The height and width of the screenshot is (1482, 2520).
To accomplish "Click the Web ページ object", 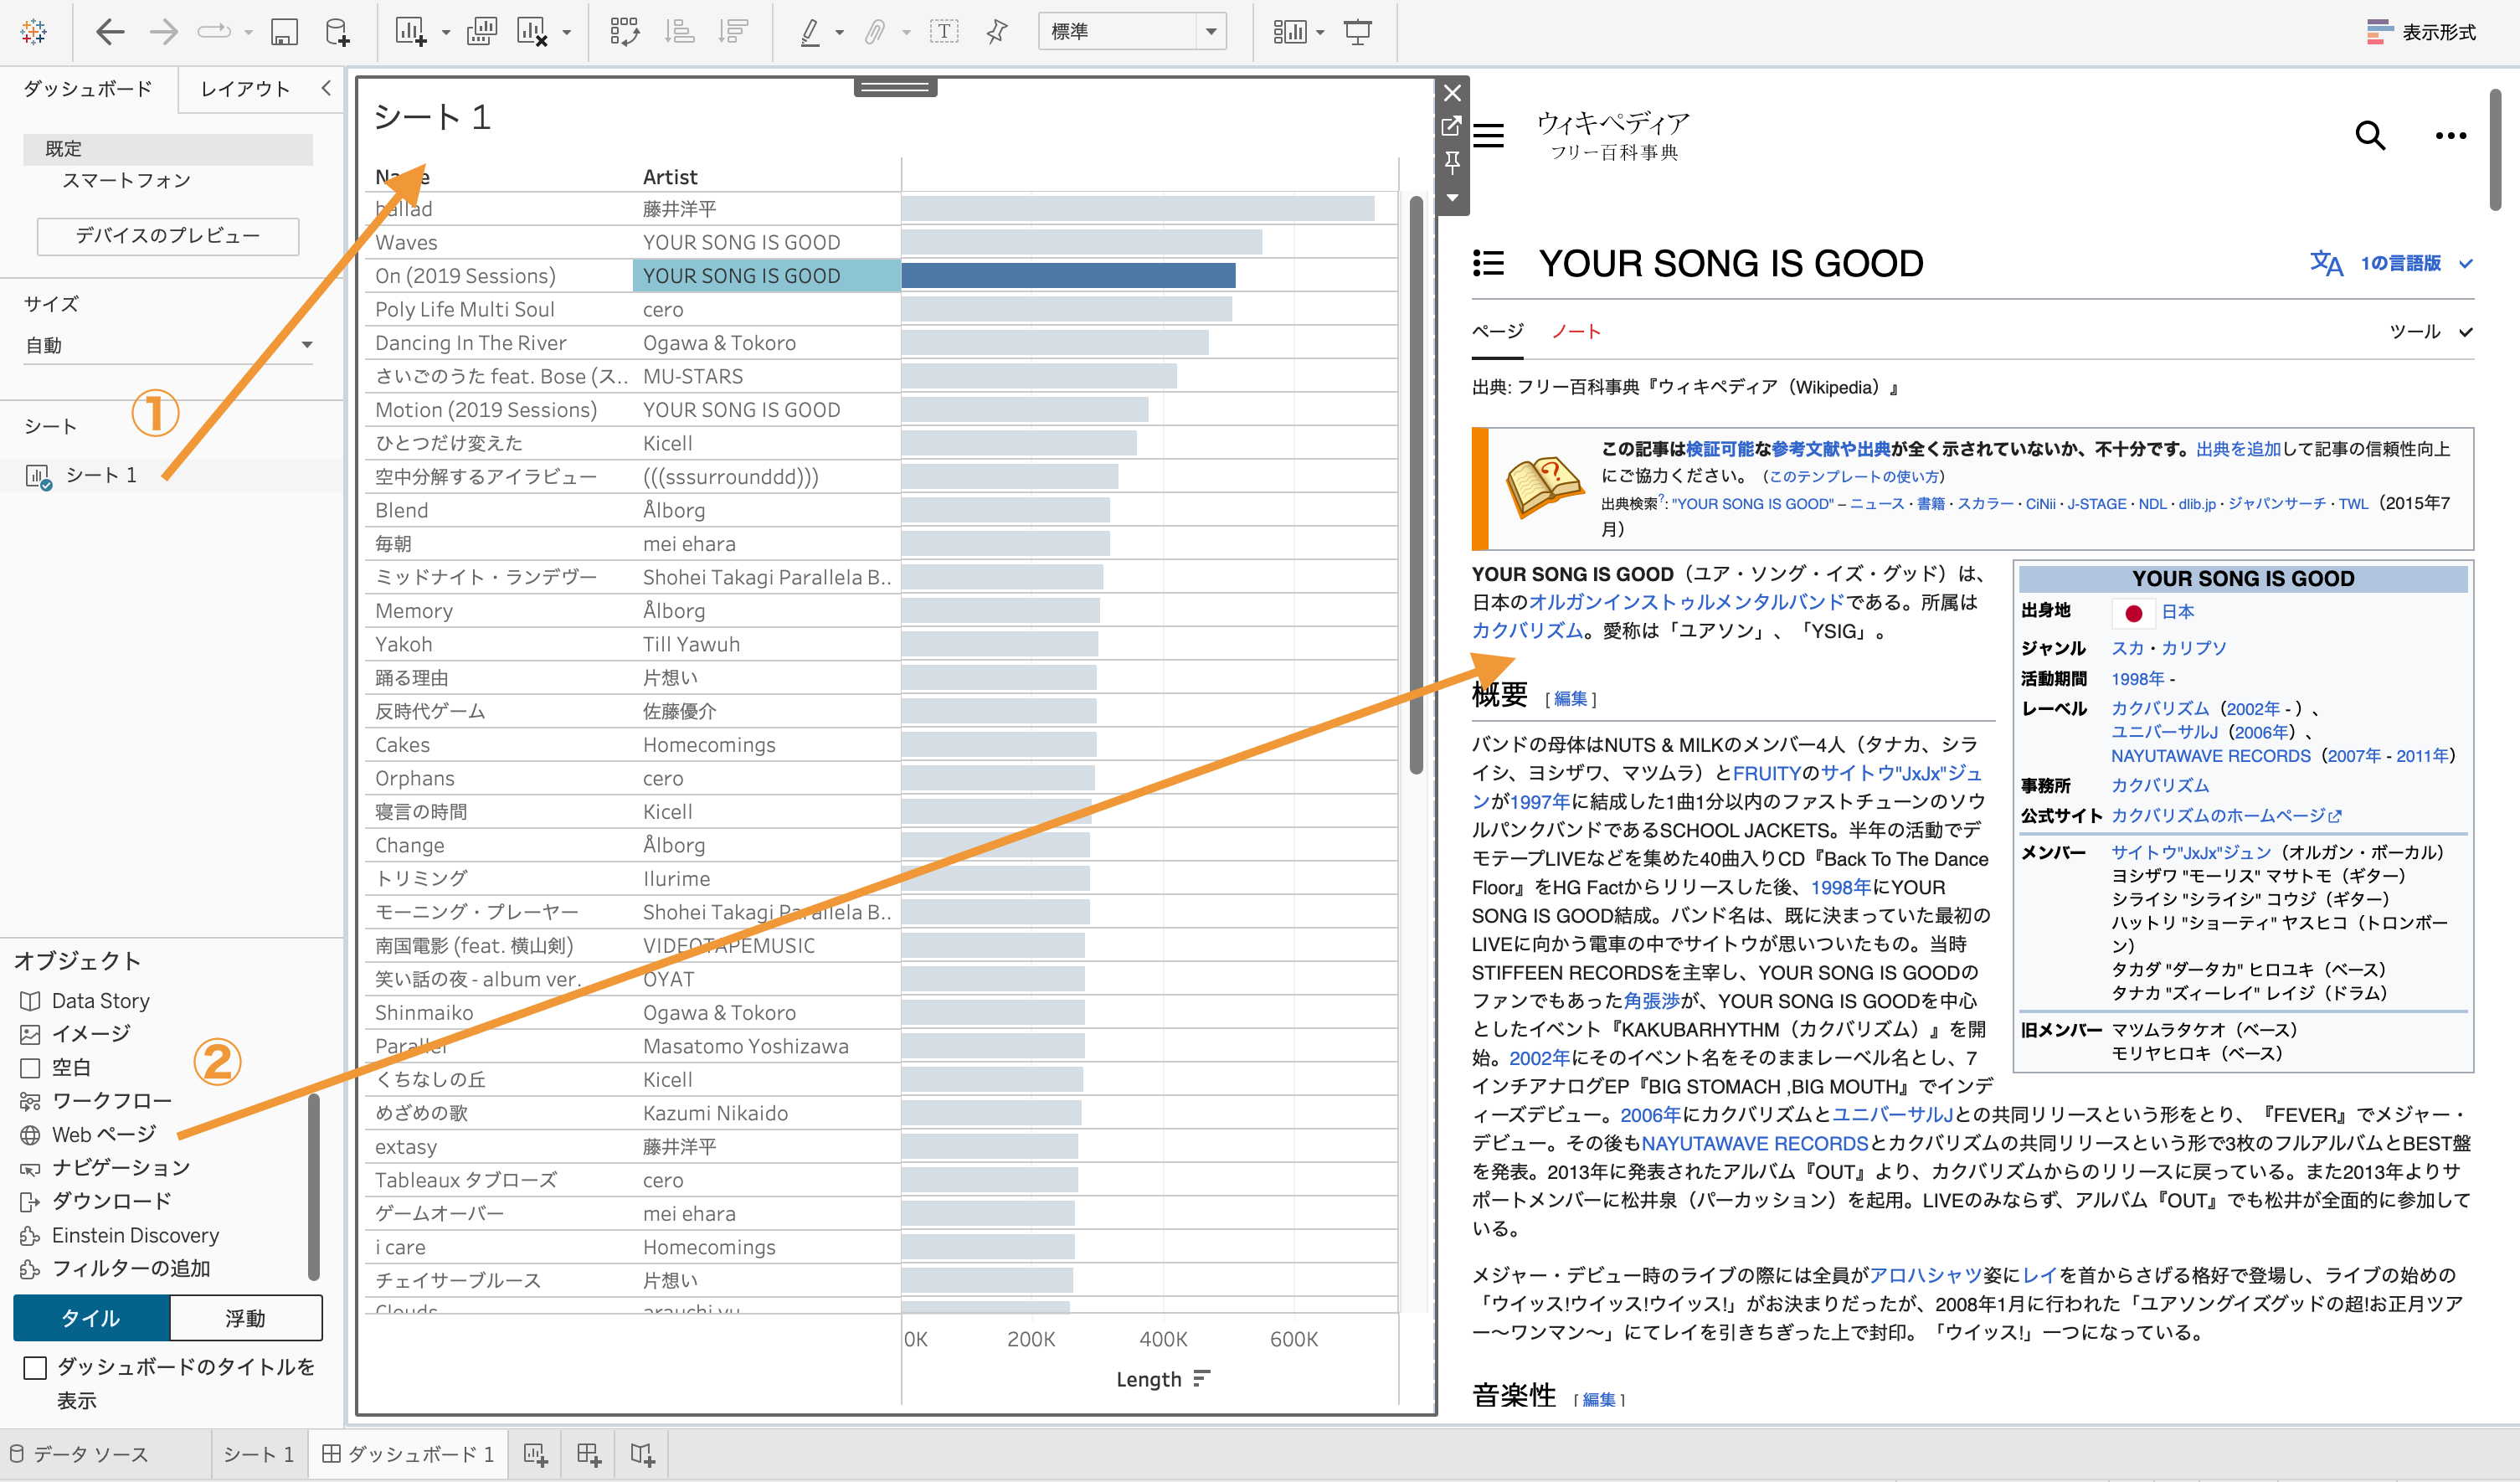I will point(104,1134).
